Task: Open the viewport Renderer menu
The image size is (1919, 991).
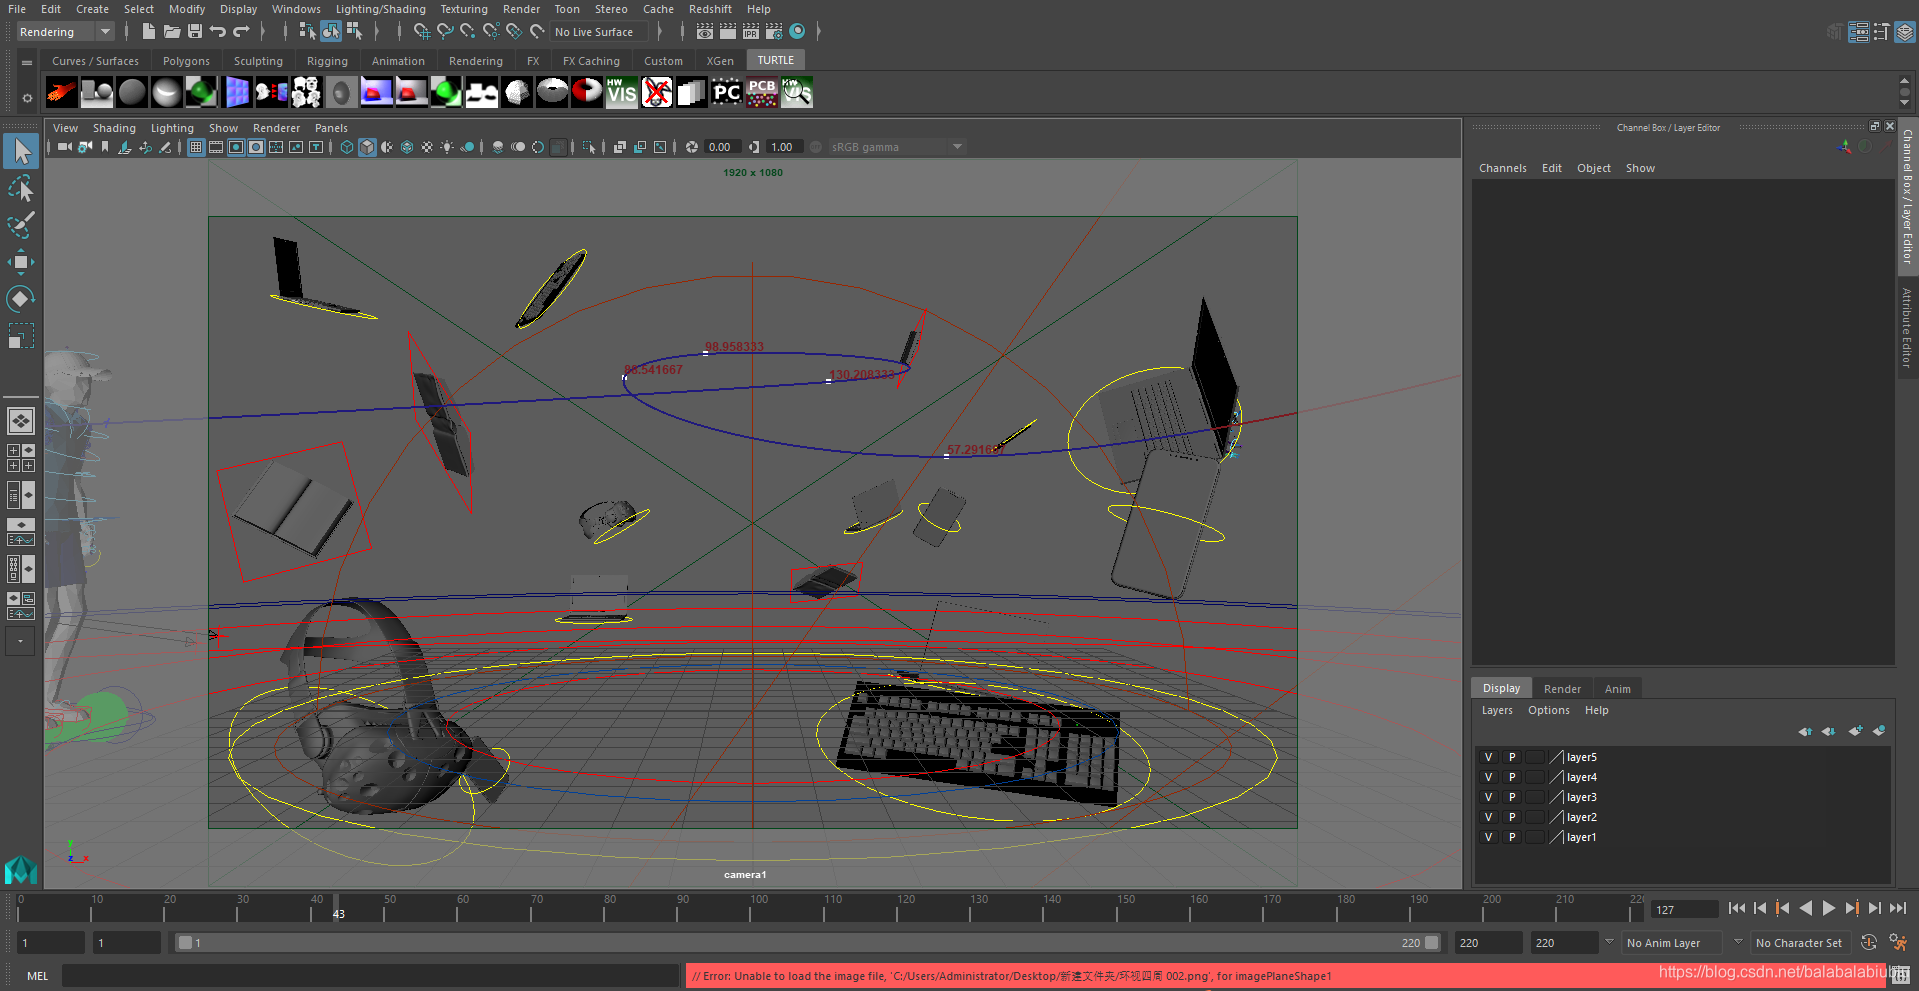Action: click(276, 128)
